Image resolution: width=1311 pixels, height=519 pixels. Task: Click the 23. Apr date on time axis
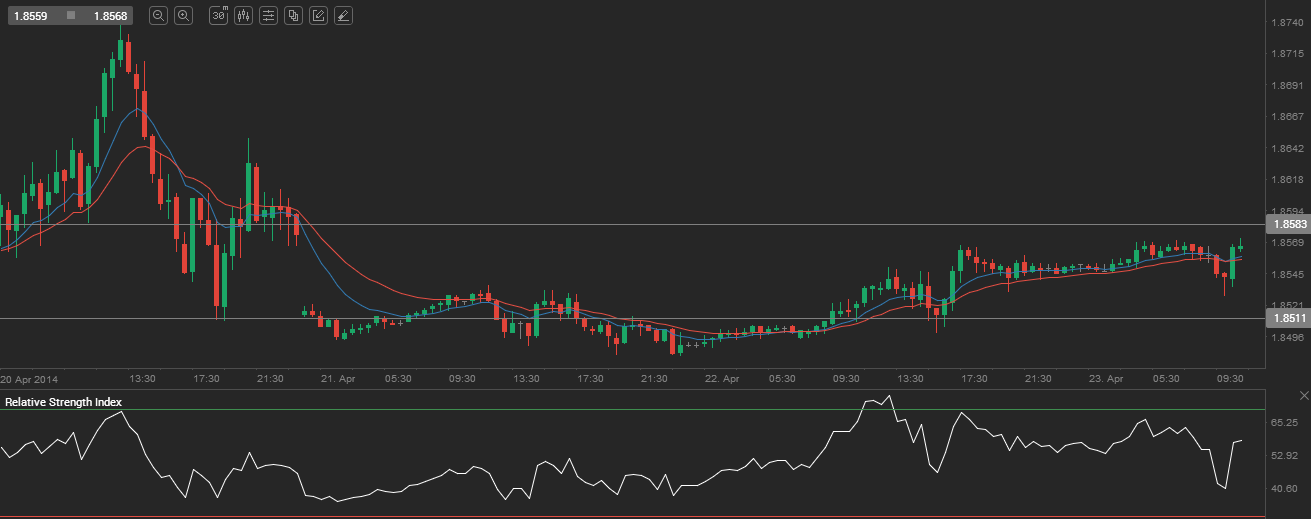coord(1107,379)
